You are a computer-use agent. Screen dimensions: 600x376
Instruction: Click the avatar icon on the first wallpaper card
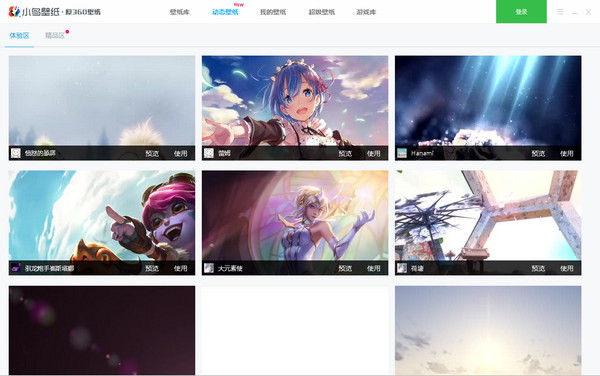click(15, 153)
